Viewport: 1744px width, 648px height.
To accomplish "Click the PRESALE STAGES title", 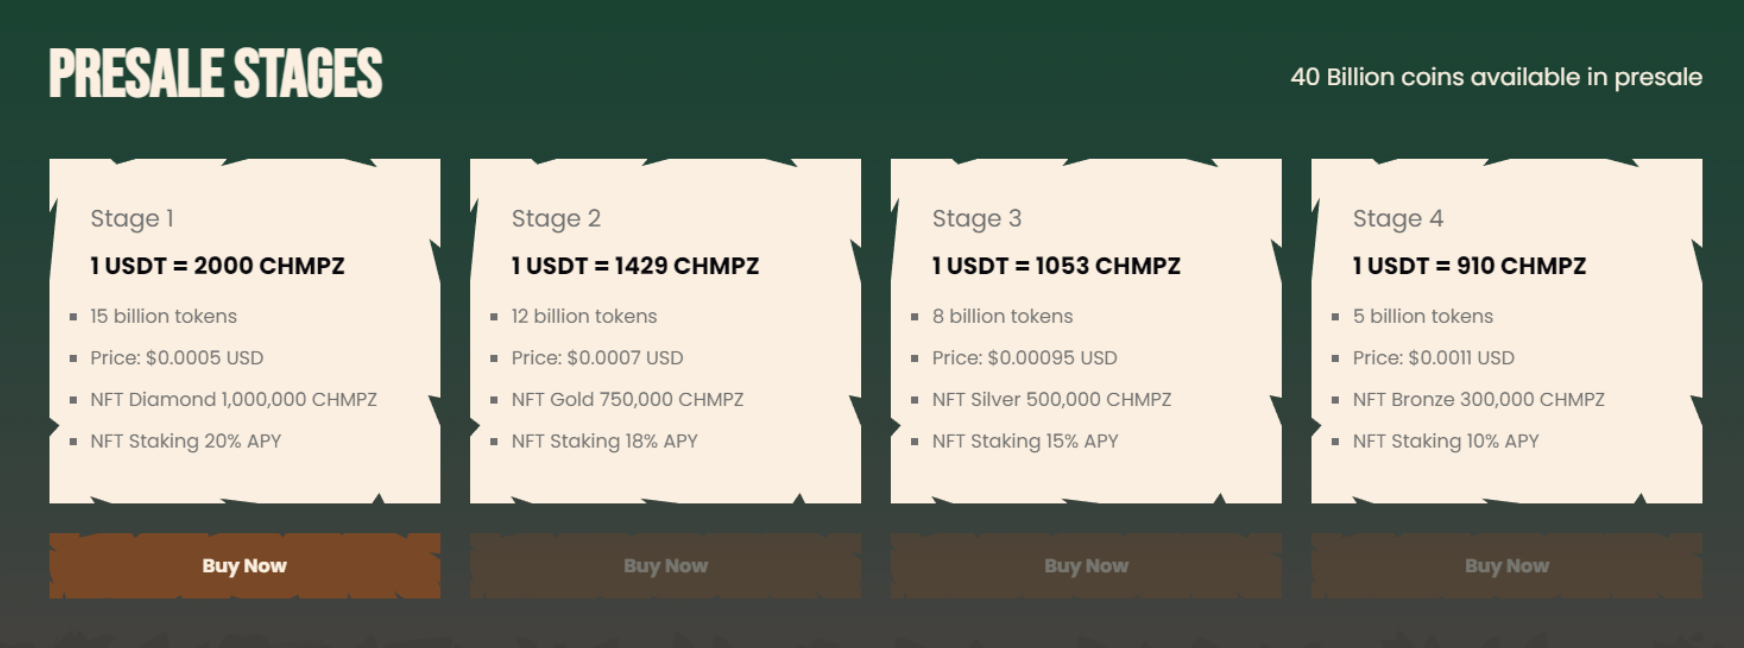I will pos(216,74).
